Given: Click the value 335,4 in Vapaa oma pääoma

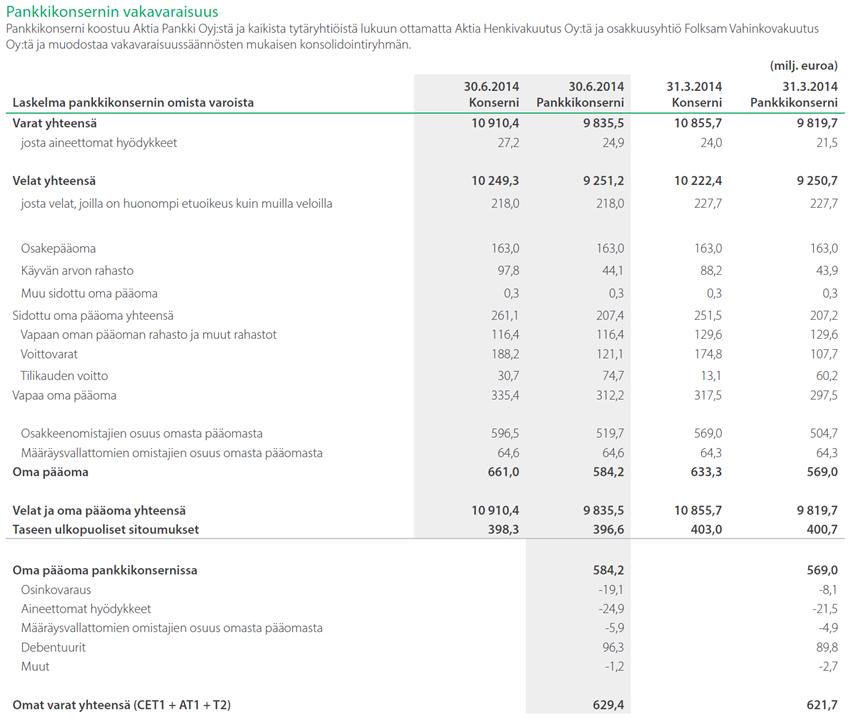Looking at the screenshot, I should point(505,396).
